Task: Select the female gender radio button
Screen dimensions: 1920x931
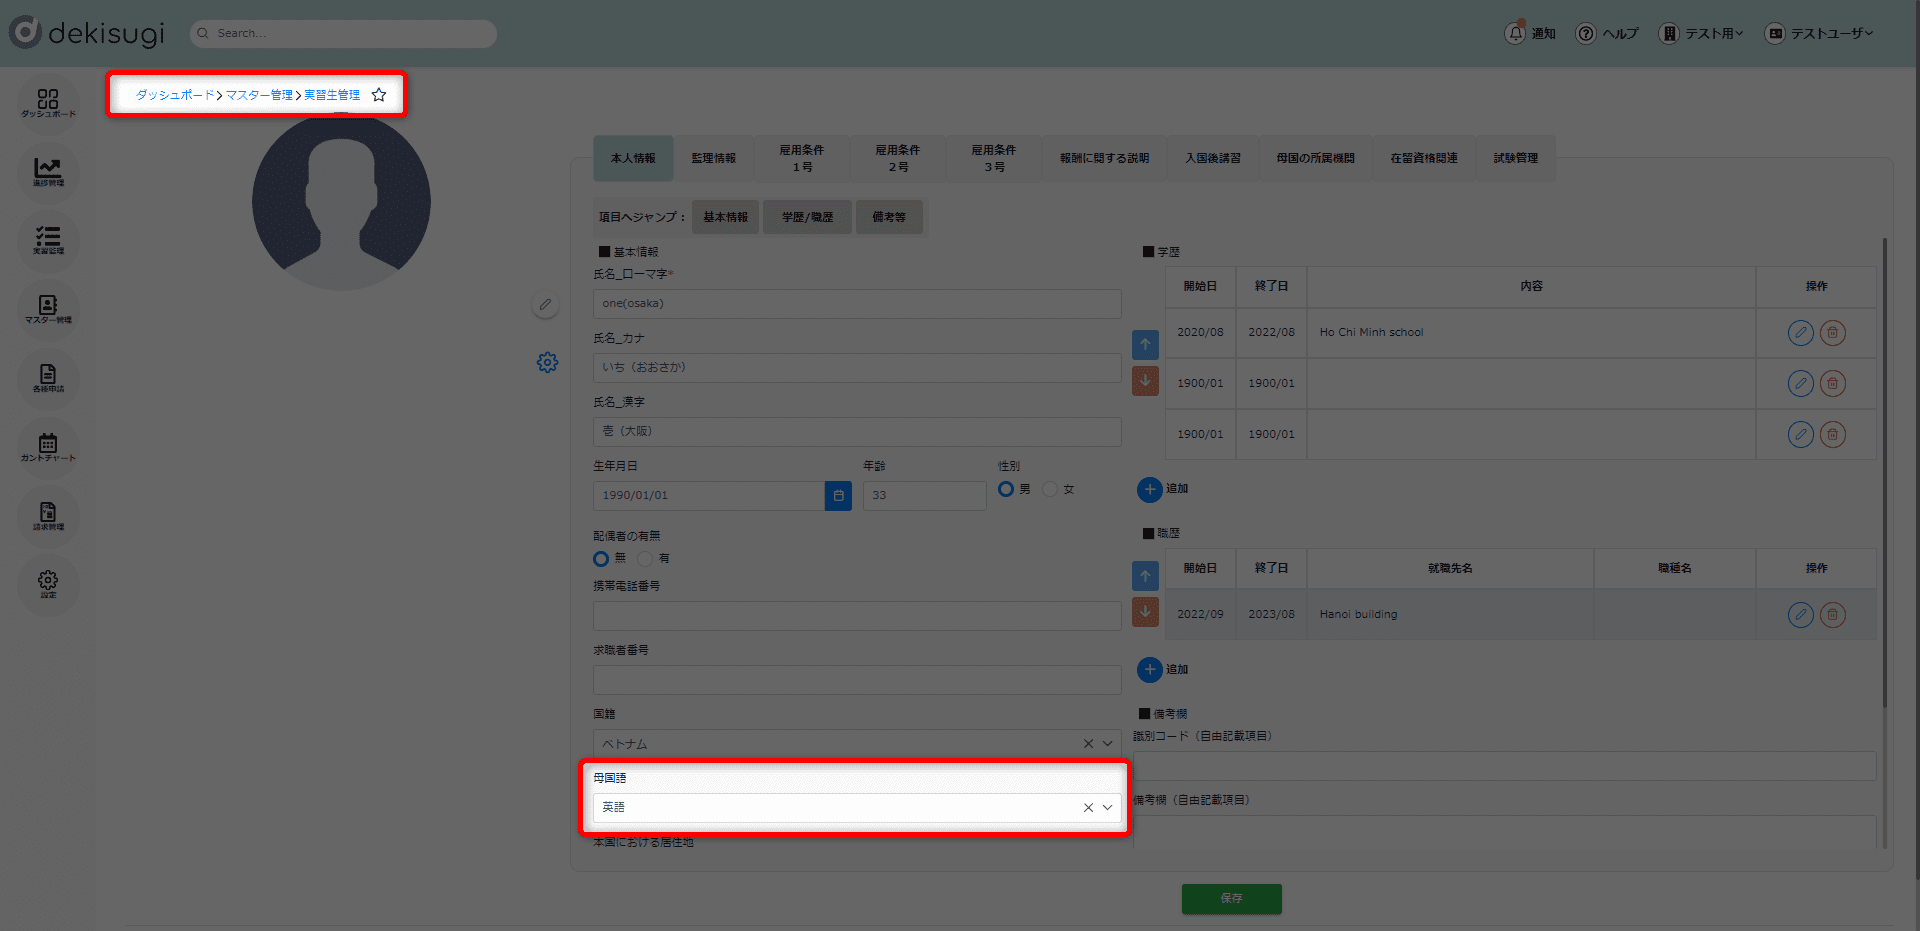Action: pos(1050,489)
